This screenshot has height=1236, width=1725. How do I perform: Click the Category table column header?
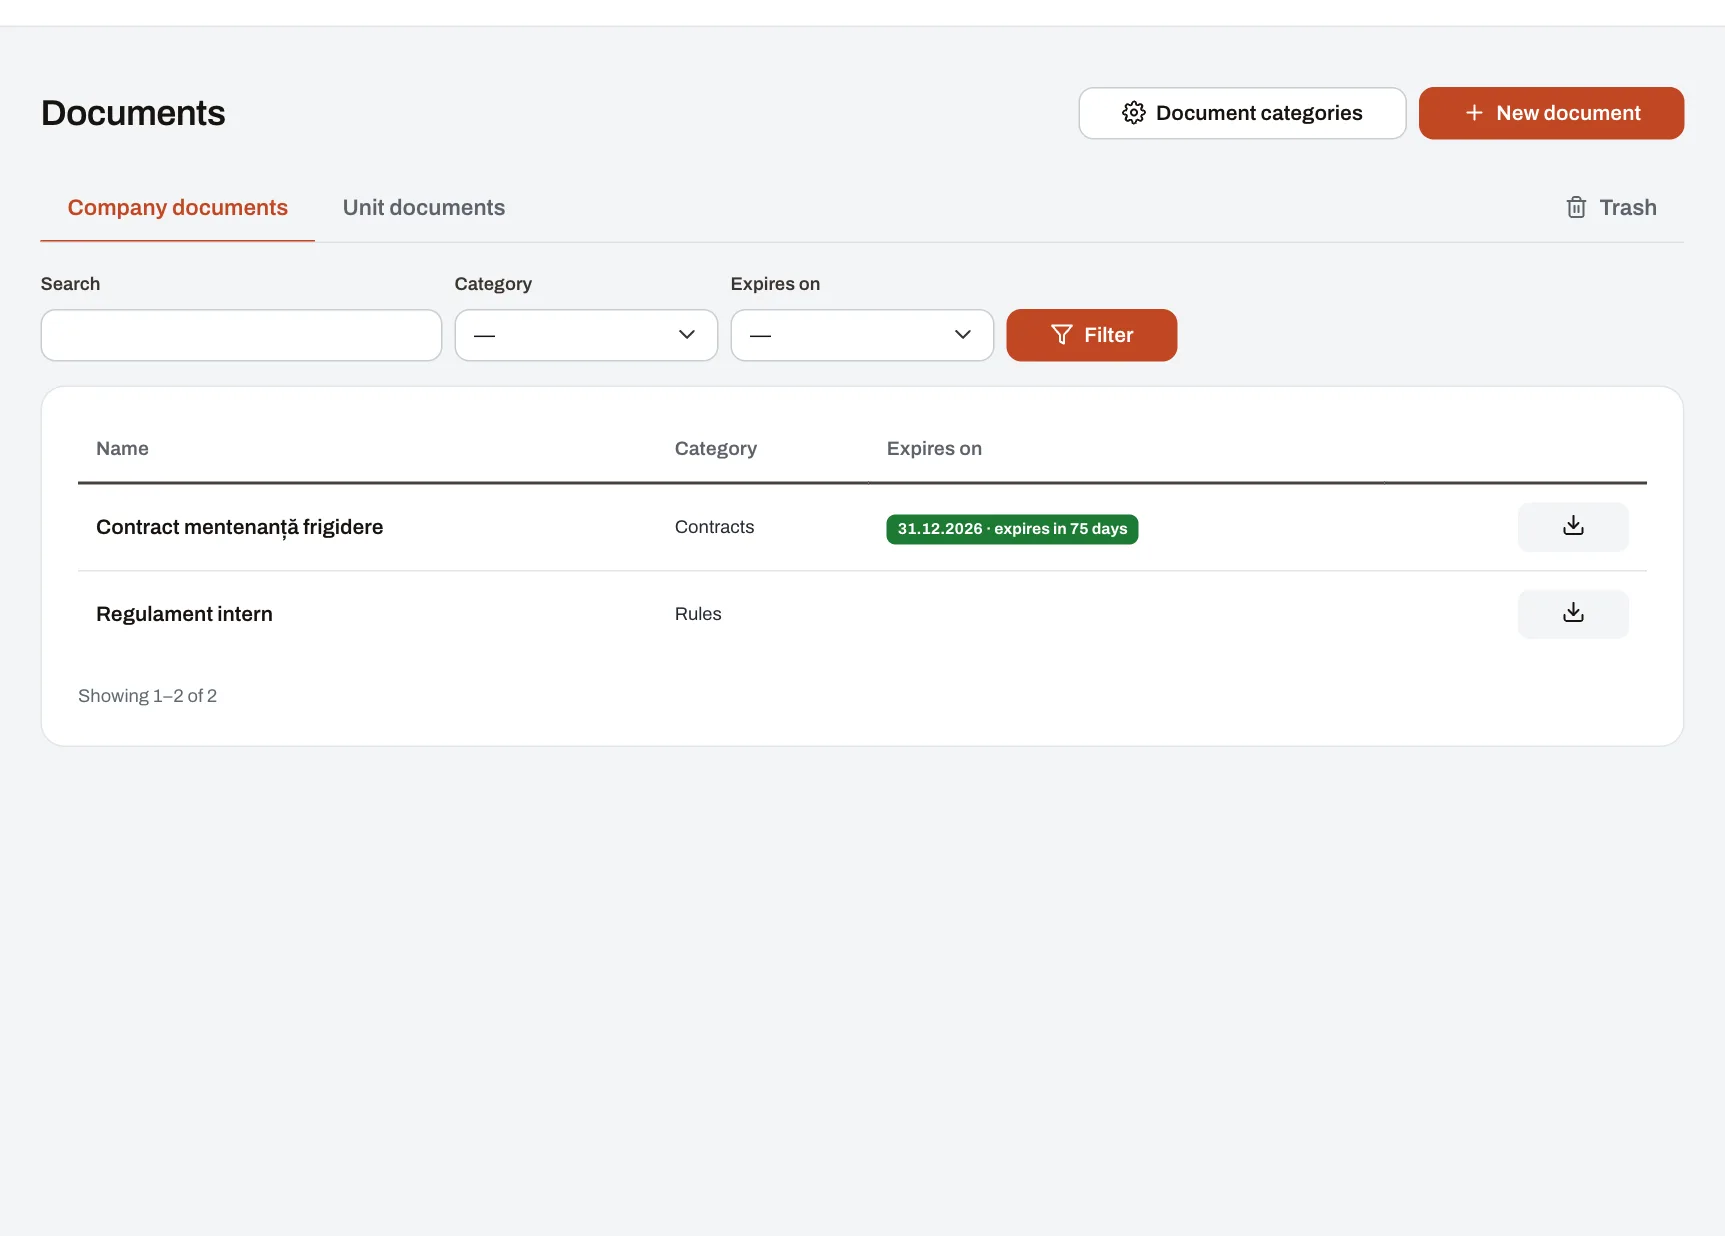pos(716,449)
